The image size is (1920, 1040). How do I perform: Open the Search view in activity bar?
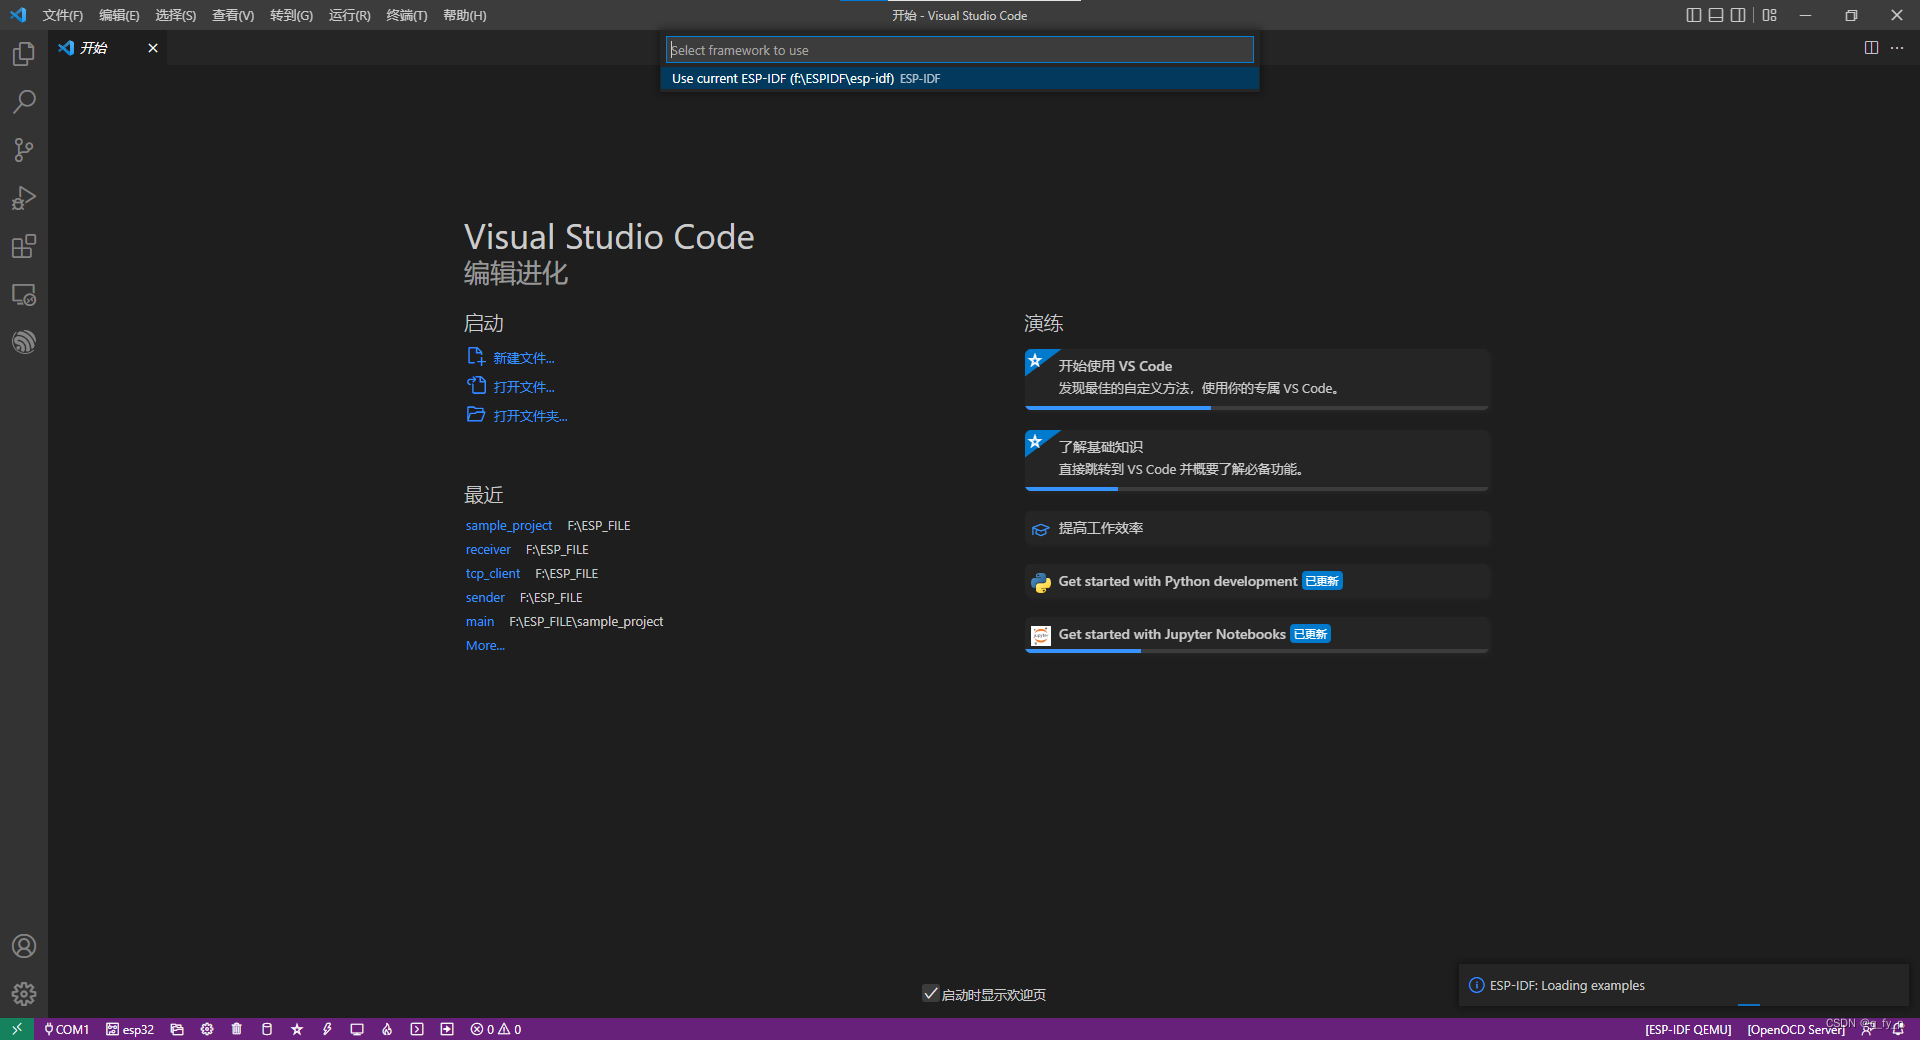(x=24, y=102)
